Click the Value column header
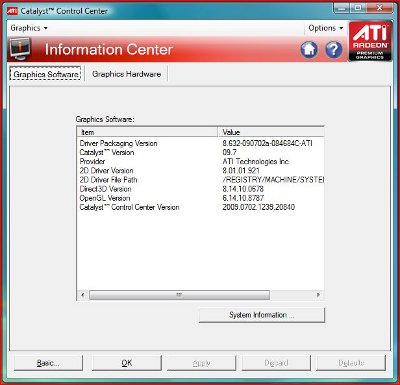The height and width of the screenshot is (385, 400). 271,132
